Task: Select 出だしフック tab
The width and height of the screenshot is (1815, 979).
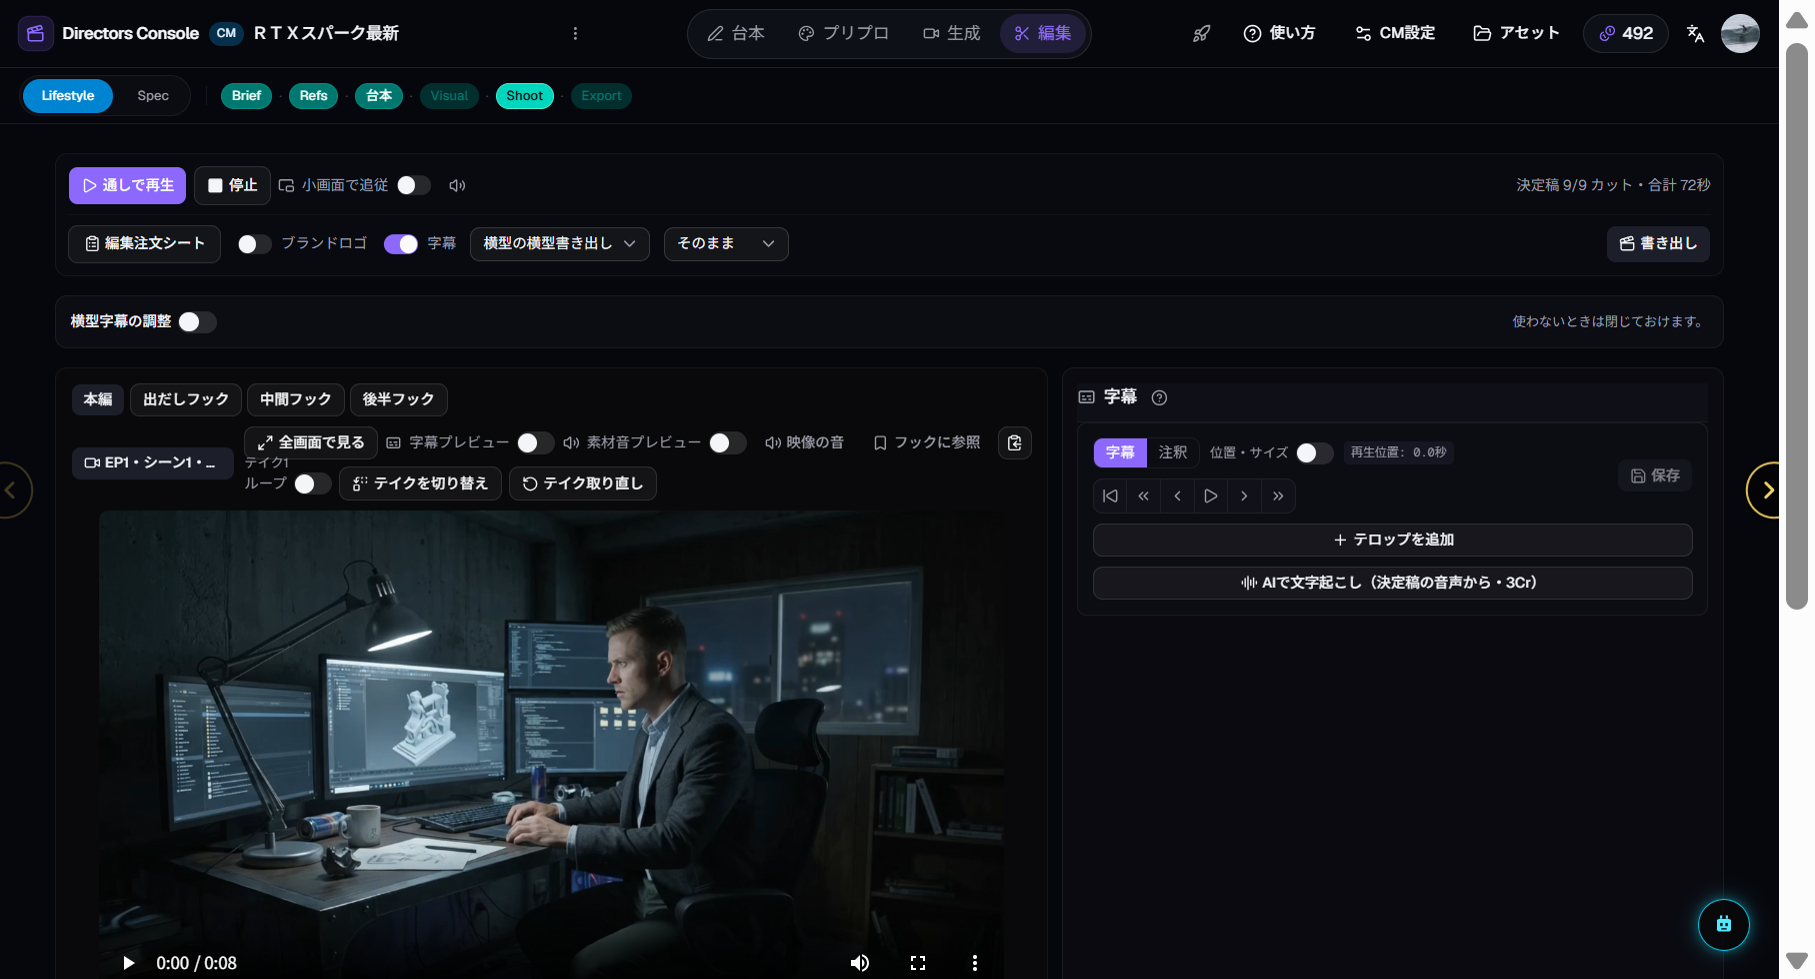Action: [x=186, y=399]
